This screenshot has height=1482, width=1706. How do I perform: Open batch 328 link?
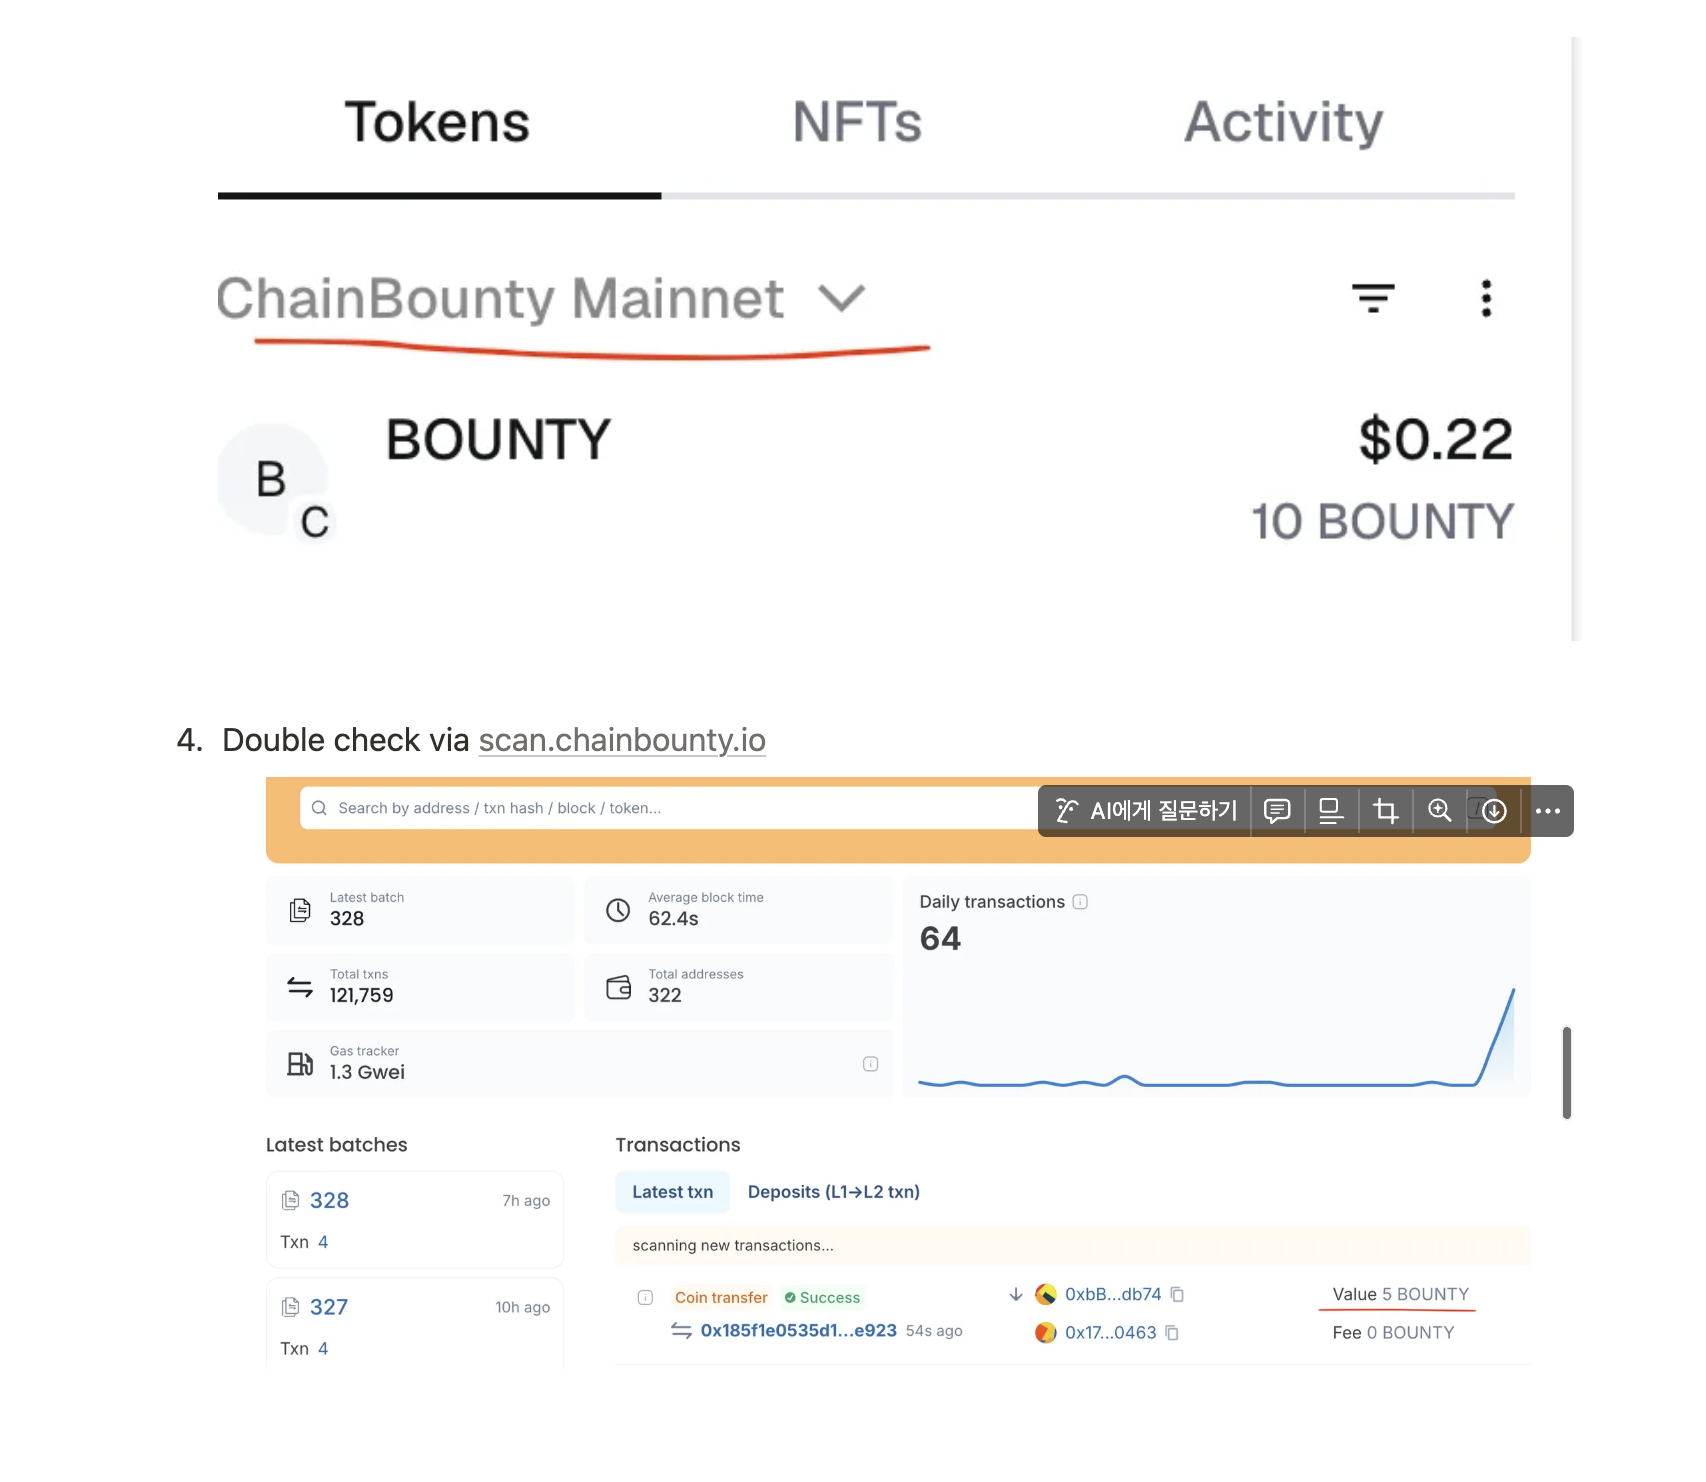(x=329, y=1200)
